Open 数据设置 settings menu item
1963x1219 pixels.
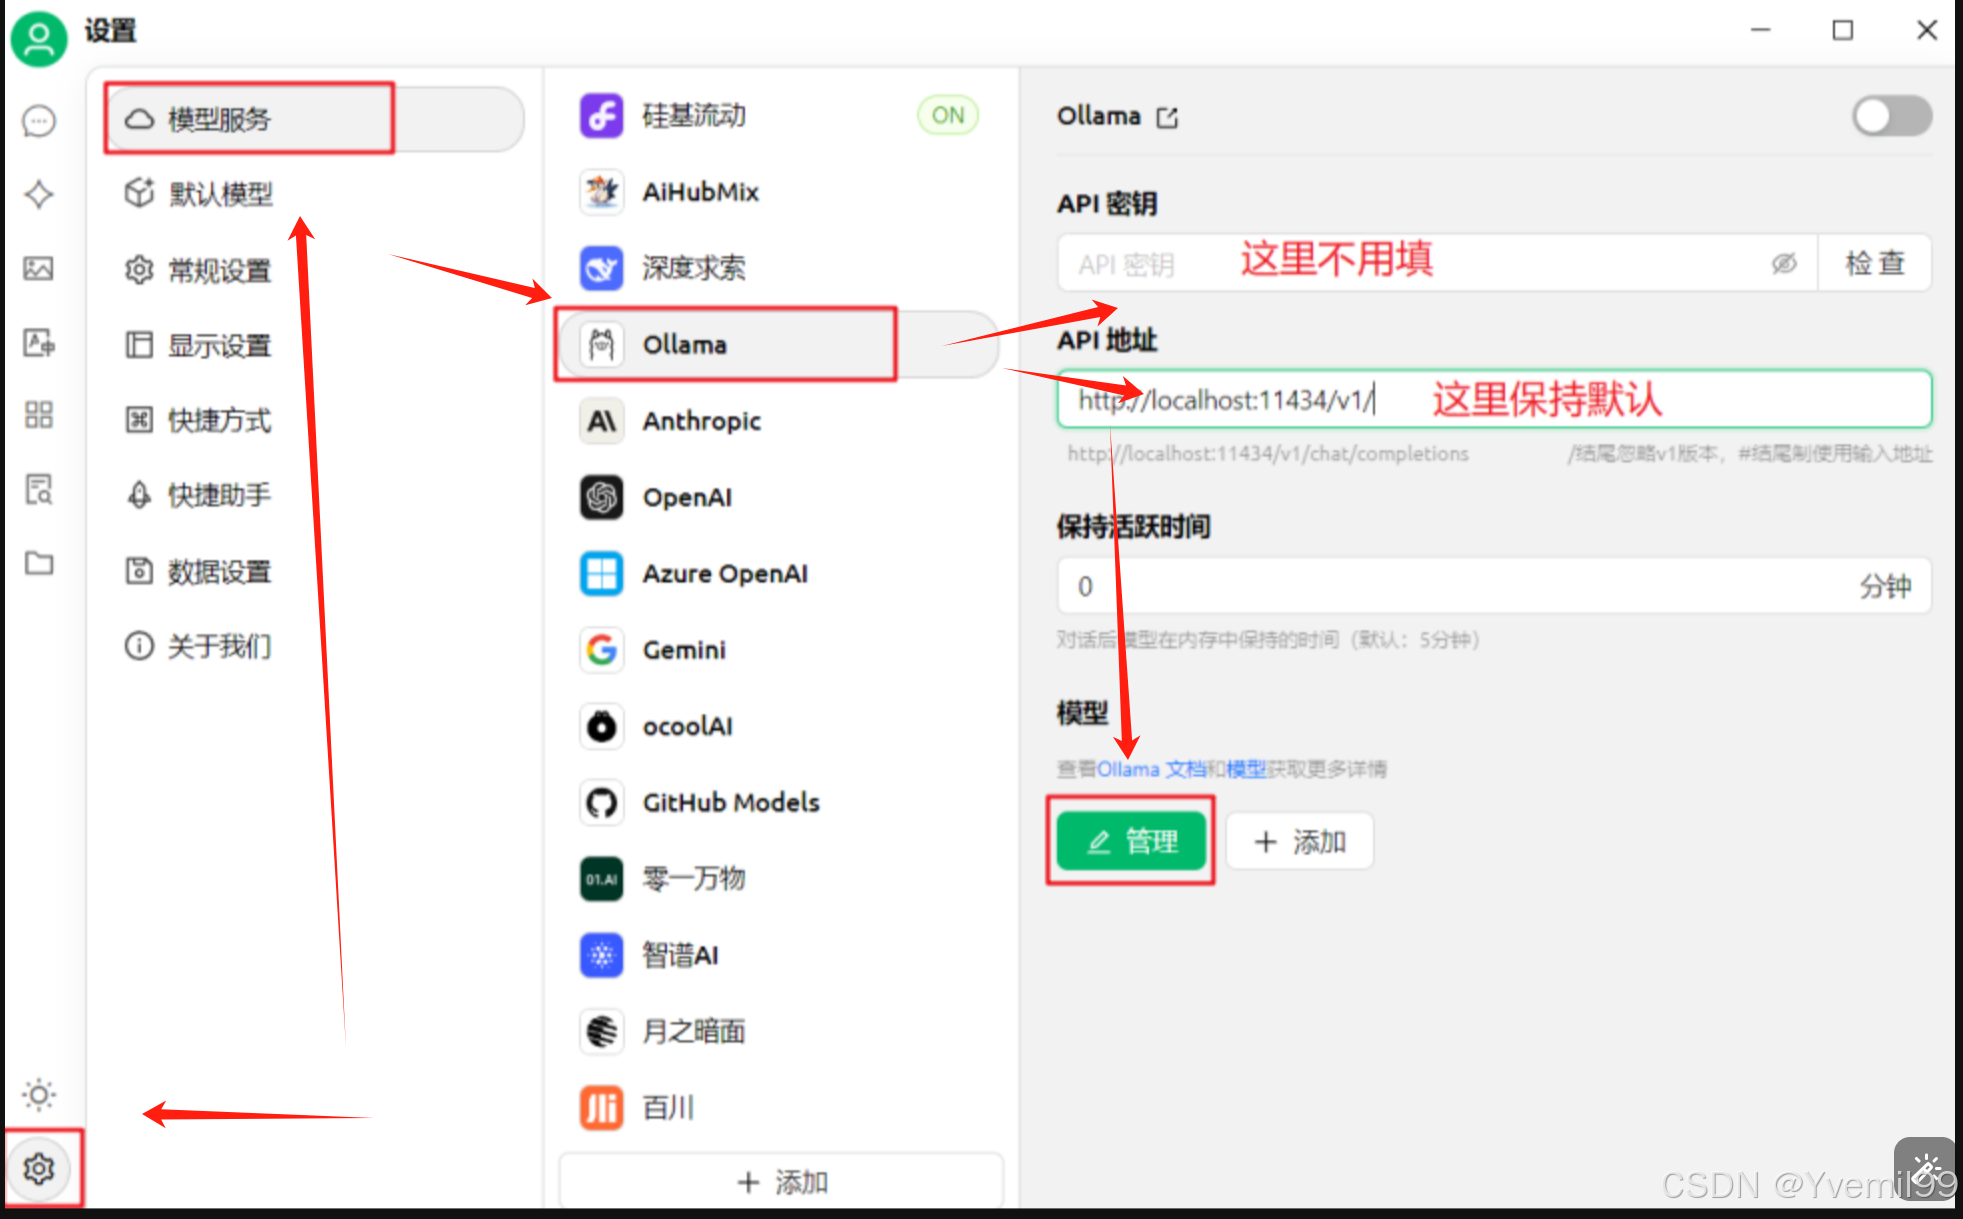[219, 571]
